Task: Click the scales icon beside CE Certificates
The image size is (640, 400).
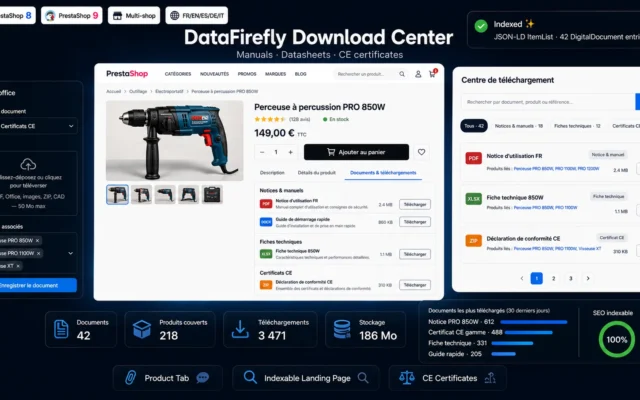Action: tap(407, 378)
